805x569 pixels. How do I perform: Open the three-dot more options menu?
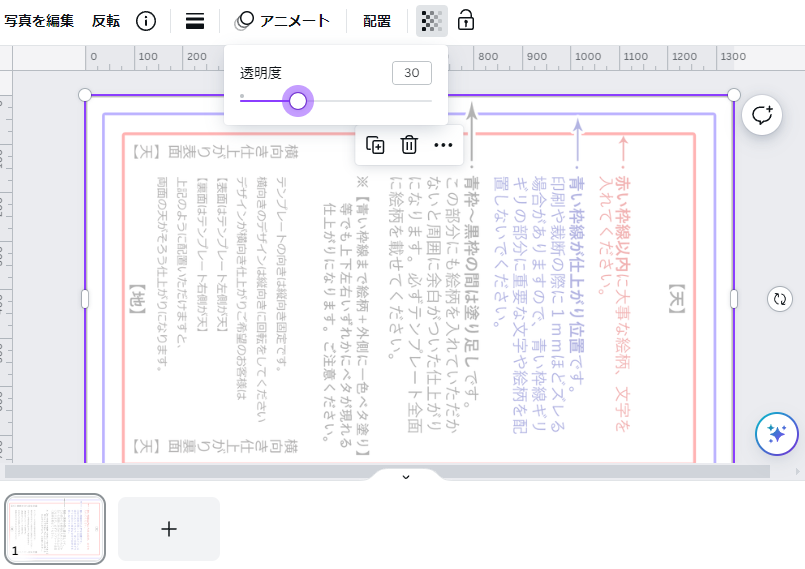click(443, 145)
